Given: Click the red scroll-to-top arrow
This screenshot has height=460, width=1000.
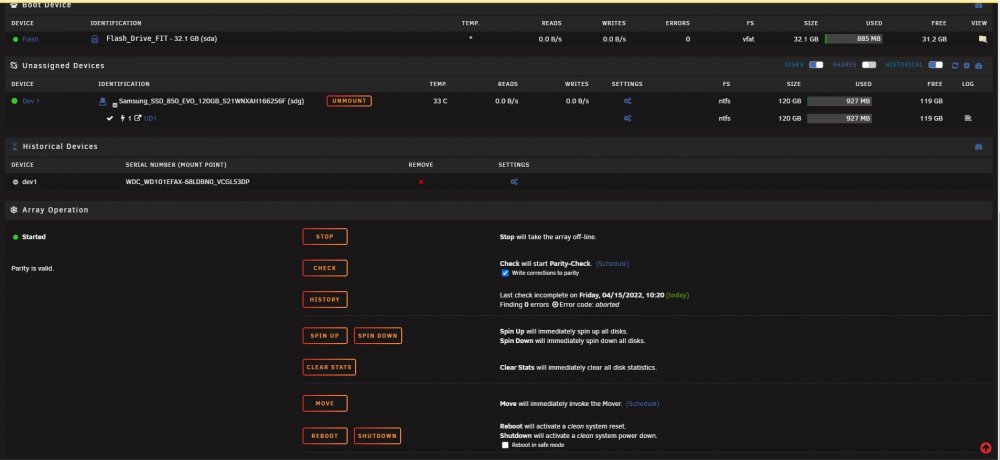Looking at the screenshot, I should point(985,449).
